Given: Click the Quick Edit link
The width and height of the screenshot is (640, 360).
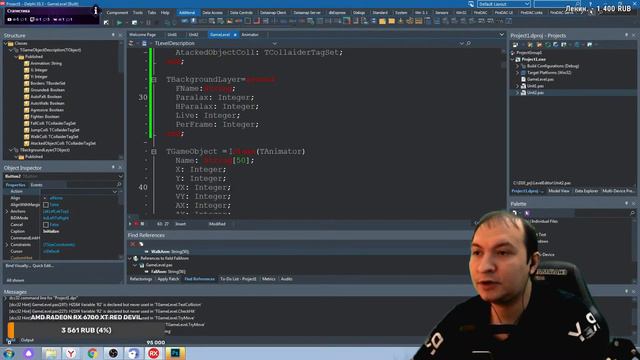Looking at the screenshot, I should (x=43, y=266).
